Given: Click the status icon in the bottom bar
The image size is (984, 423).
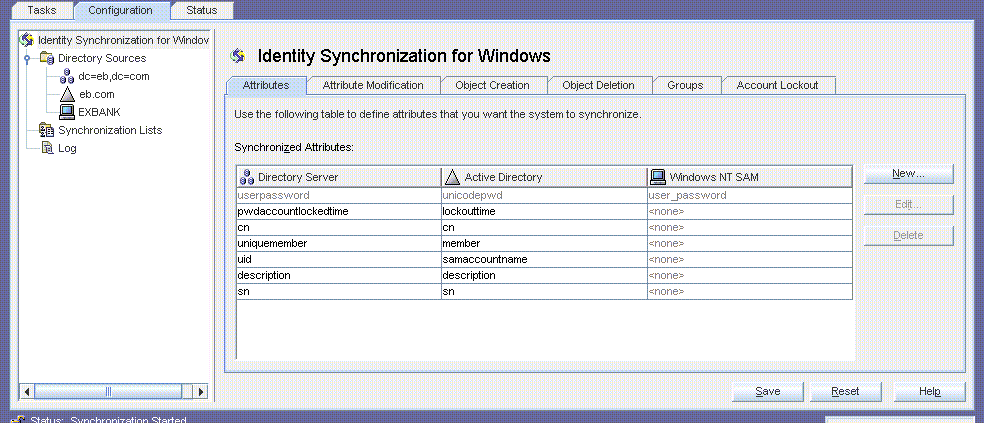Looking at the screenshot, I should point(18,419).
